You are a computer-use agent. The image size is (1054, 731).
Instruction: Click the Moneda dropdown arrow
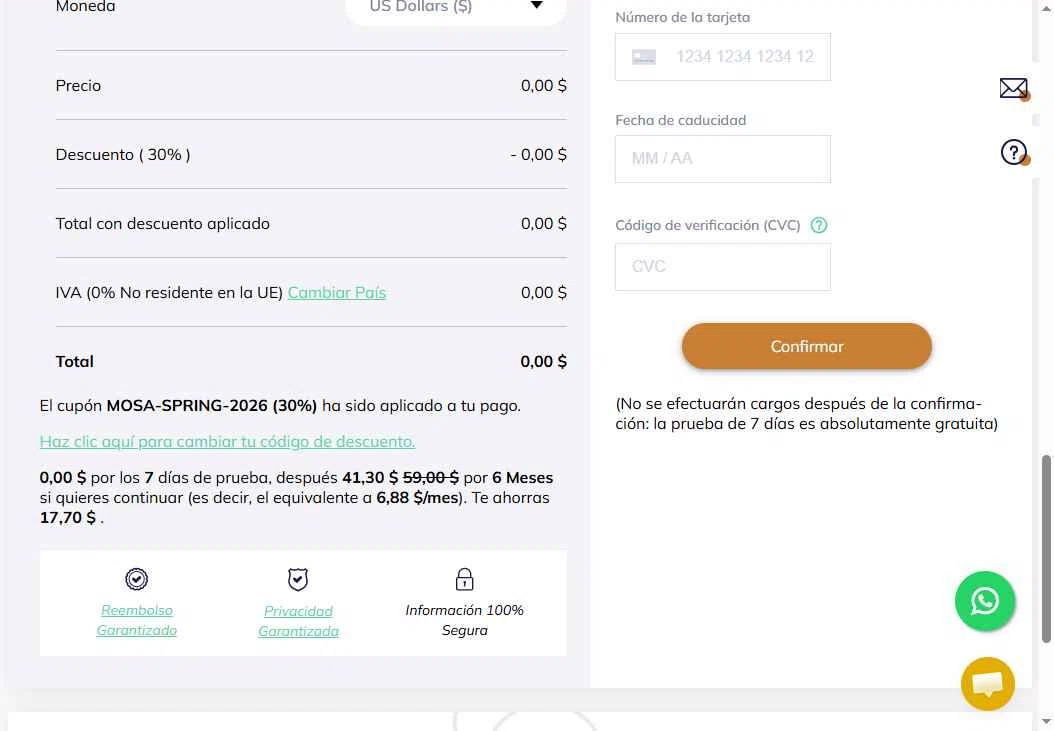pyautogui.click(x=536, y=5)
